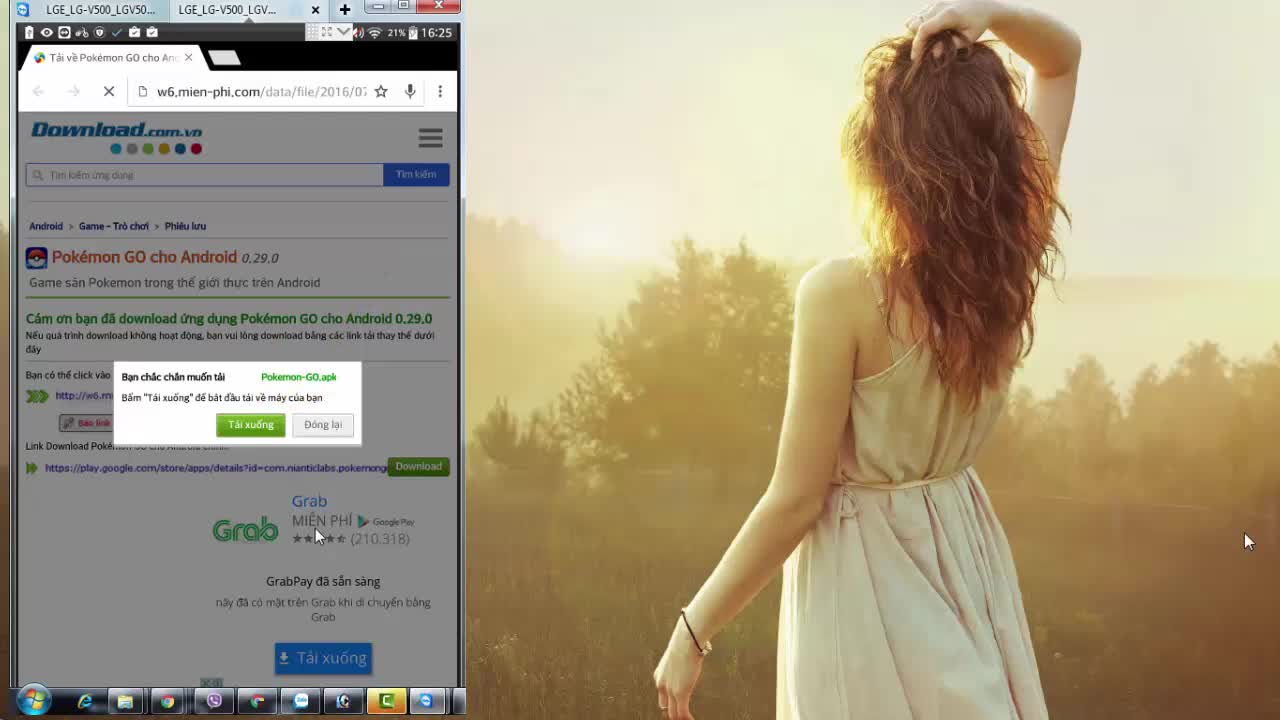Tap the battery icon next to 21%
The height and width of the screenshot is (720, 1280).
coord(413,33)
